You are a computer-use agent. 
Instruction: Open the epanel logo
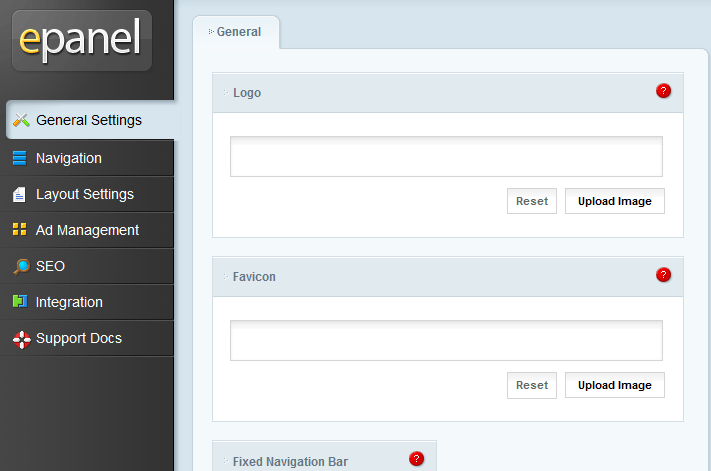pyautogui.click(x=82, y=40)
